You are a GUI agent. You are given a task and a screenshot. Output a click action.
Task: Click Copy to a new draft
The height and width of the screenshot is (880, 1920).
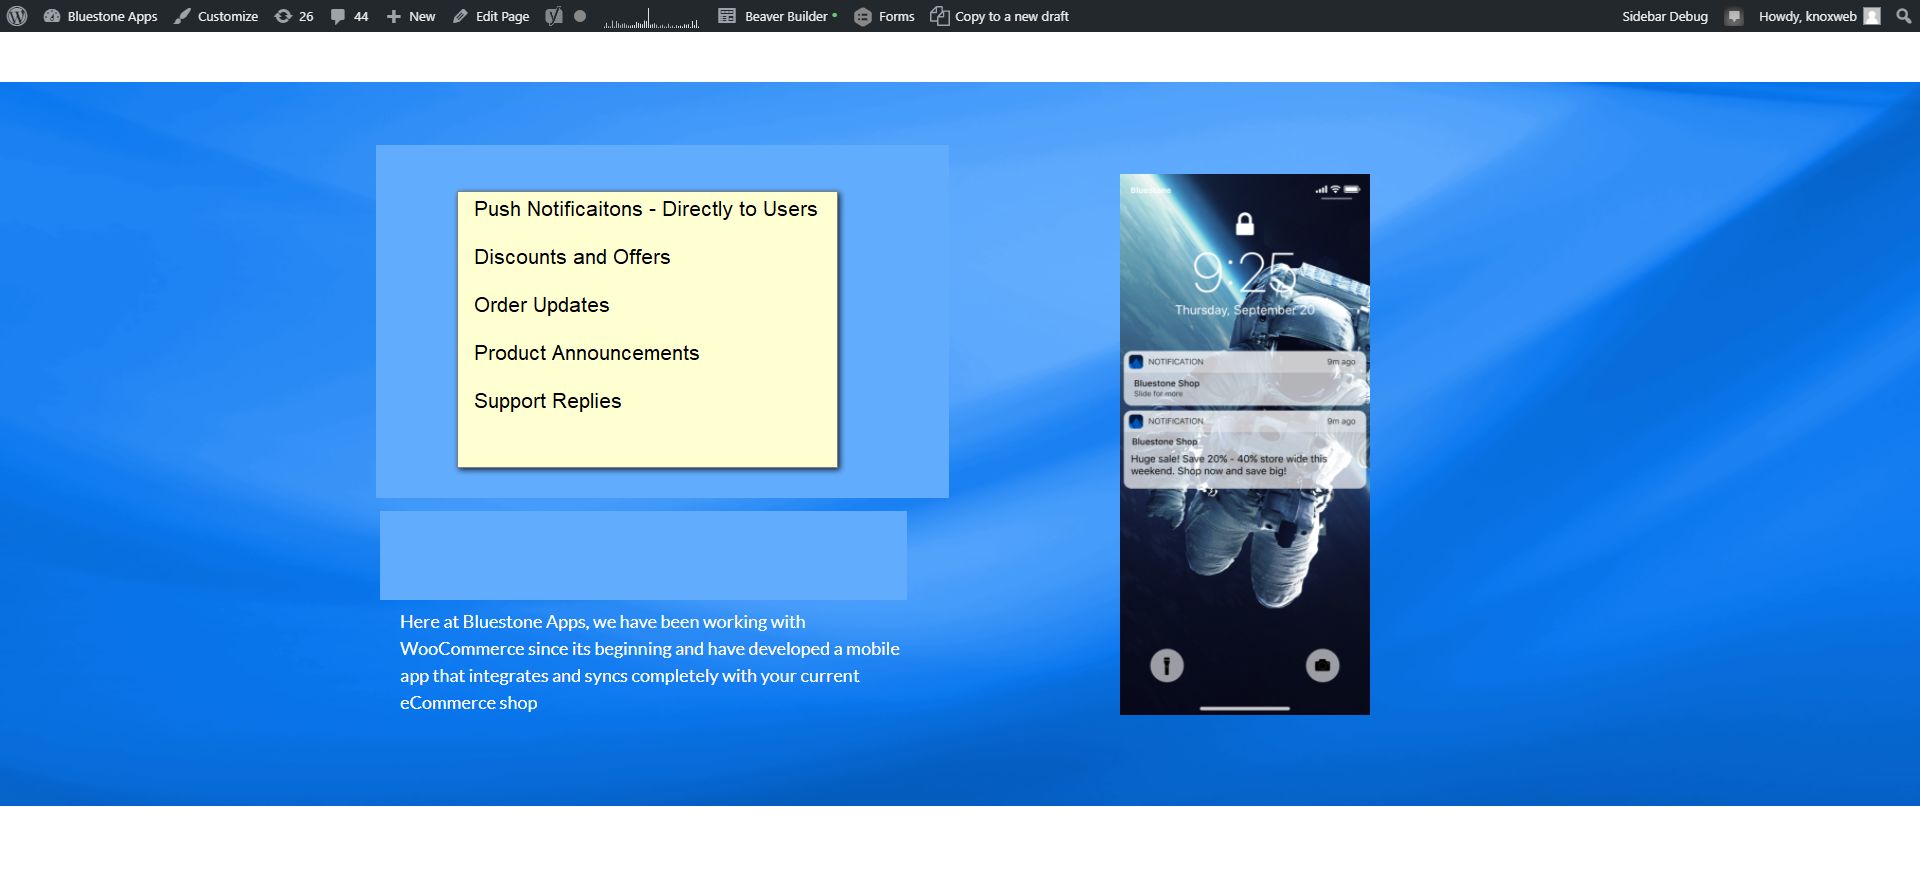pos(999,16)
